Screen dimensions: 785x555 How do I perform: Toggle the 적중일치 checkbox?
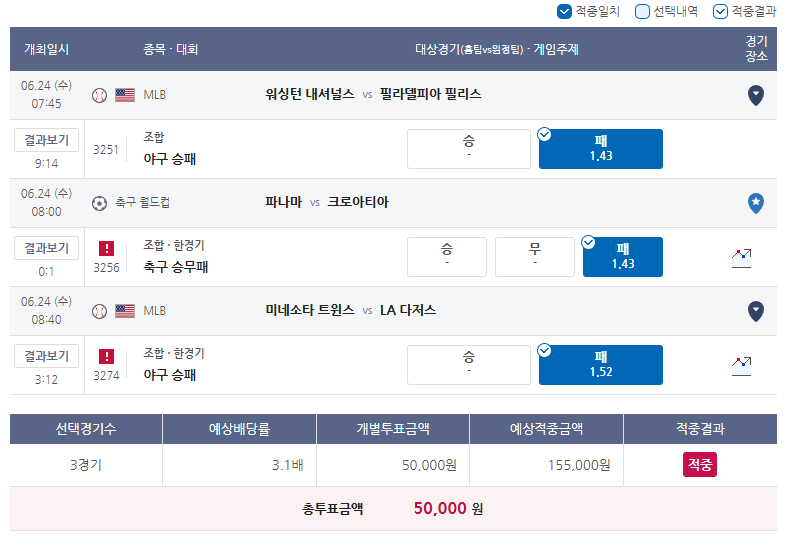564,12
